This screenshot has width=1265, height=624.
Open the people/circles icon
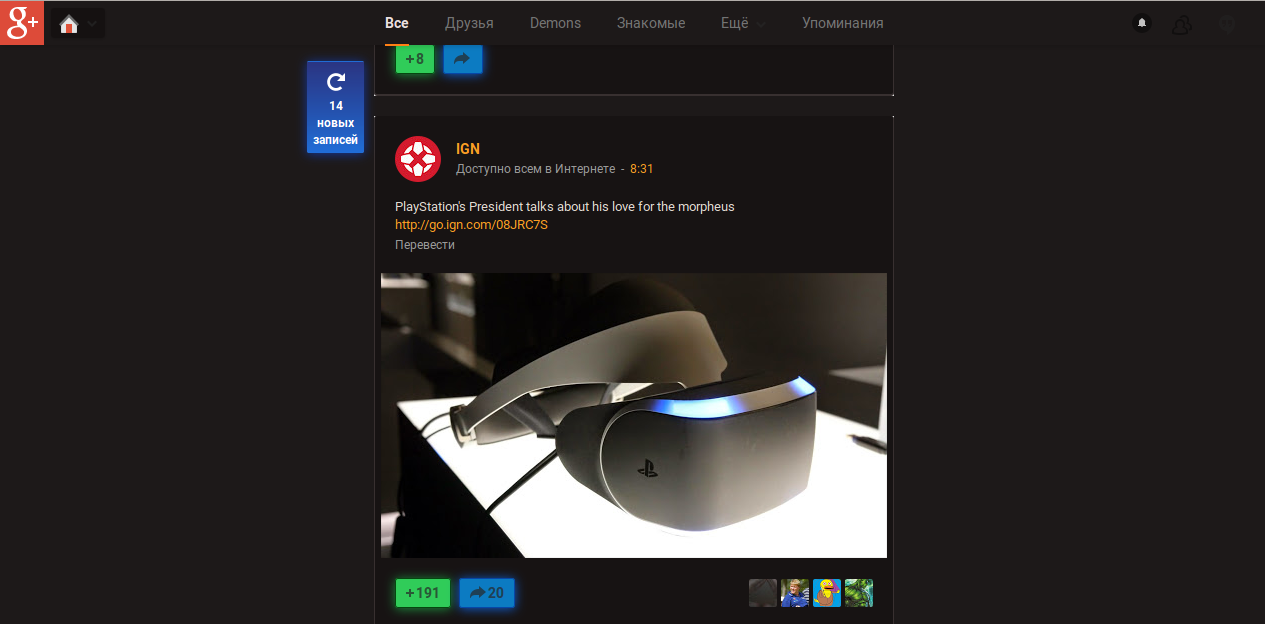click(1182, 24)
